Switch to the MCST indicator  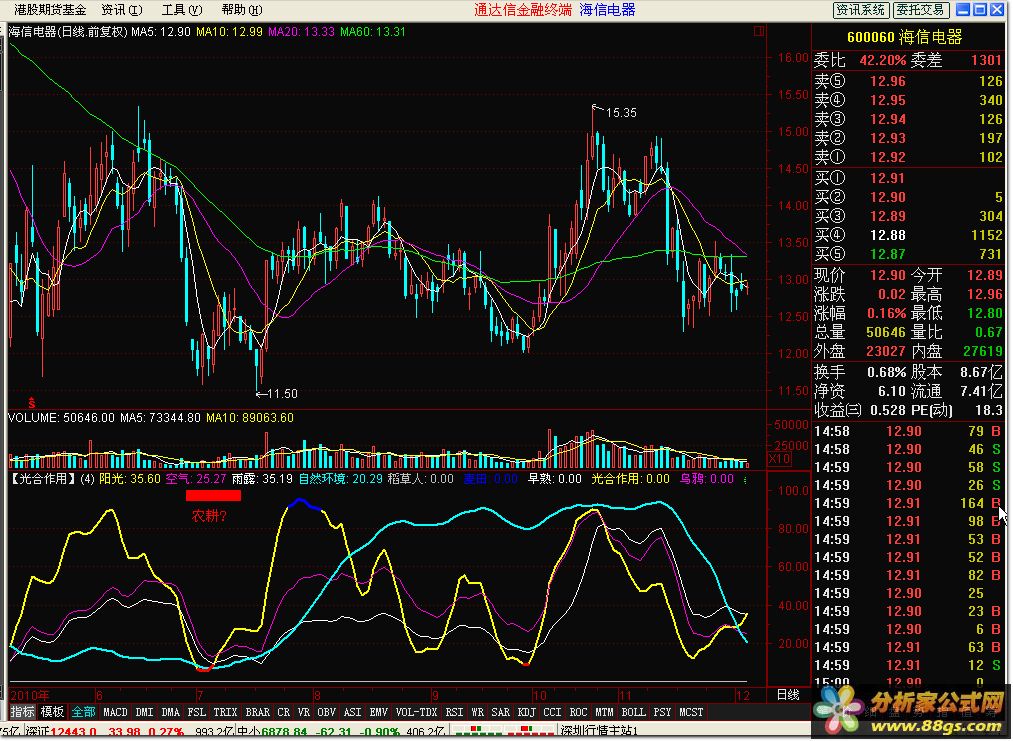[691, 712]
